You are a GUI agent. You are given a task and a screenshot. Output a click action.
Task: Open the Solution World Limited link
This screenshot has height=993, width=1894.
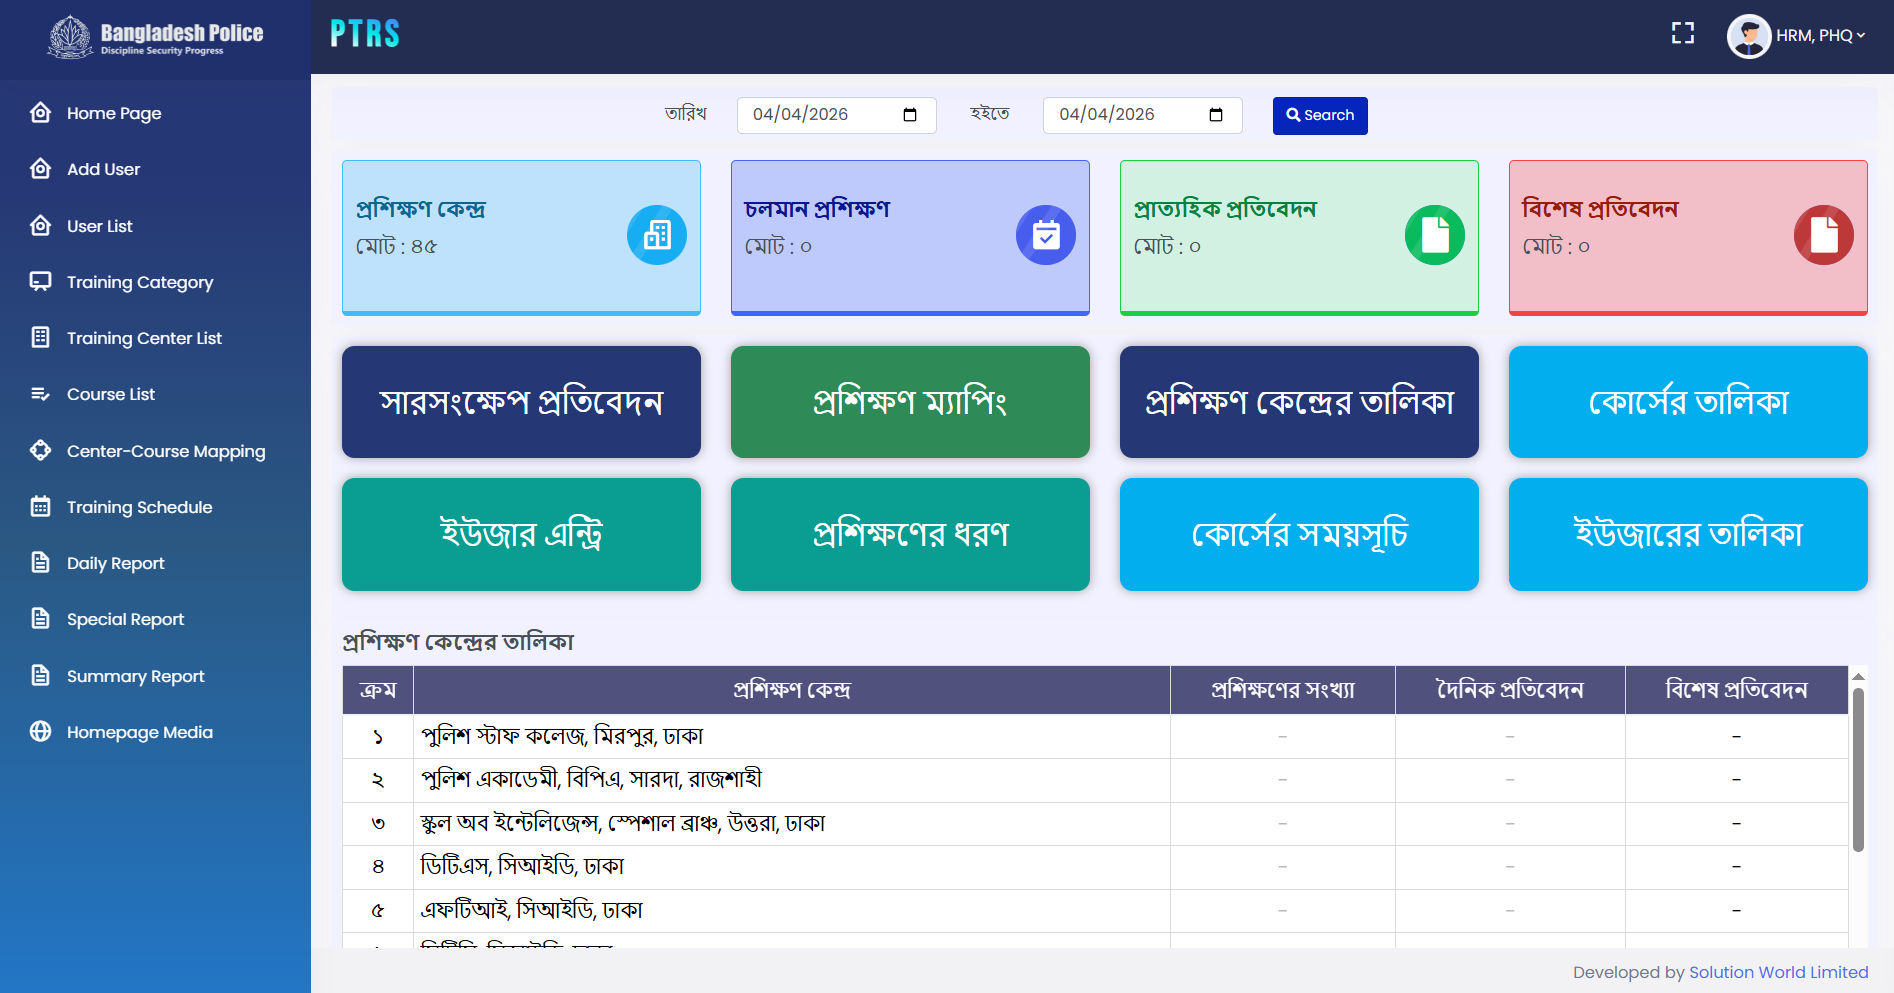tap(1778, 972)
